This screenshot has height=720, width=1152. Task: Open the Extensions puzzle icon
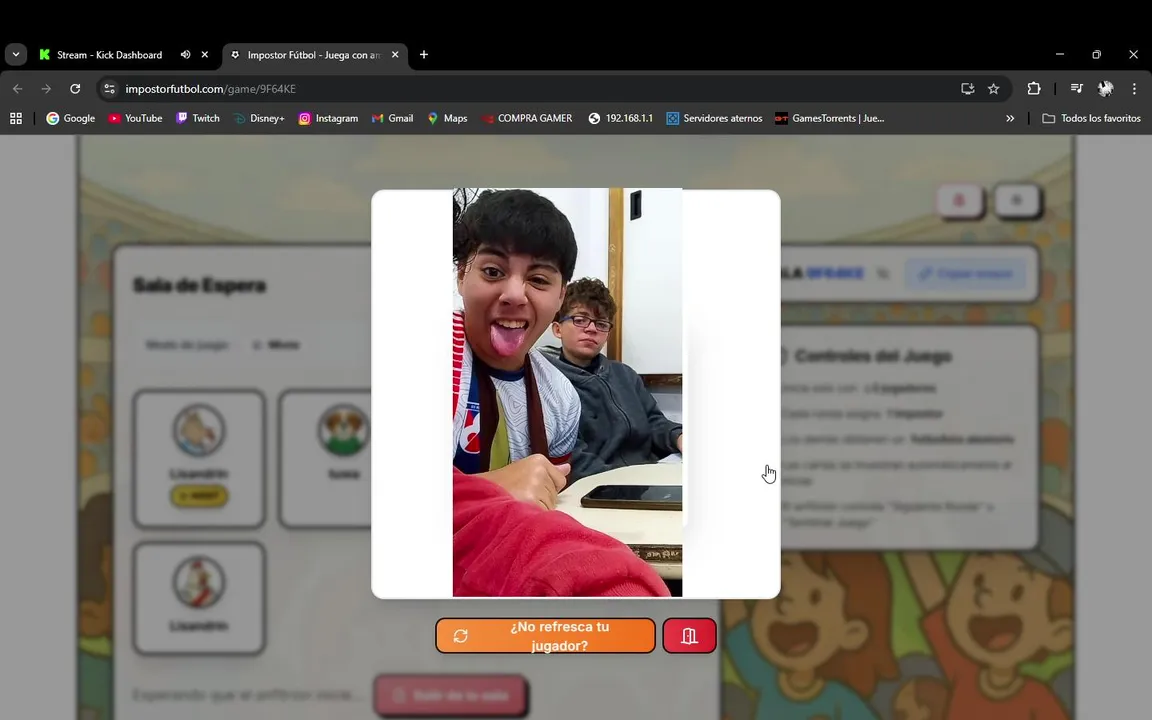click(1034, 89)
